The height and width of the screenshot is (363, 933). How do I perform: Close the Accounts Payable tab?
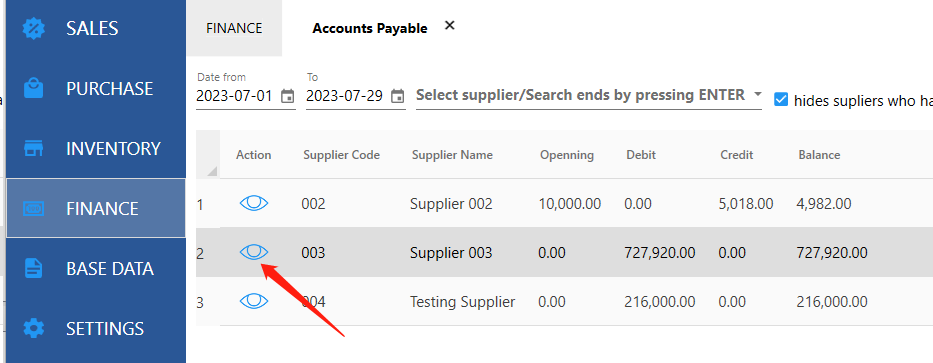450,25
